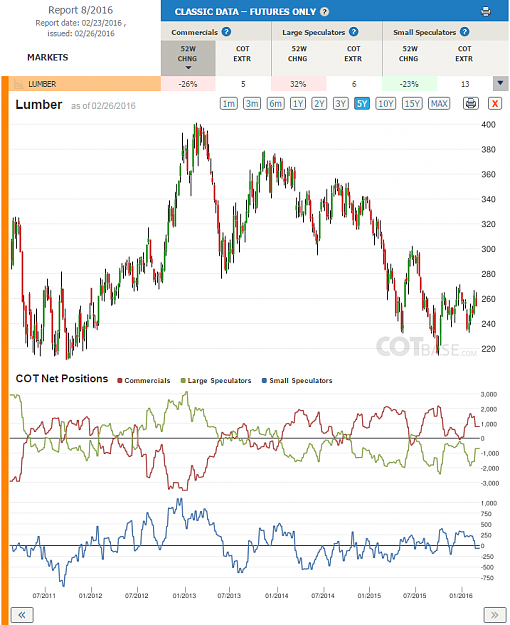Toggle Commercials series in legend
The width and height of the screenshot is (510, 625).
pos(144,381)
